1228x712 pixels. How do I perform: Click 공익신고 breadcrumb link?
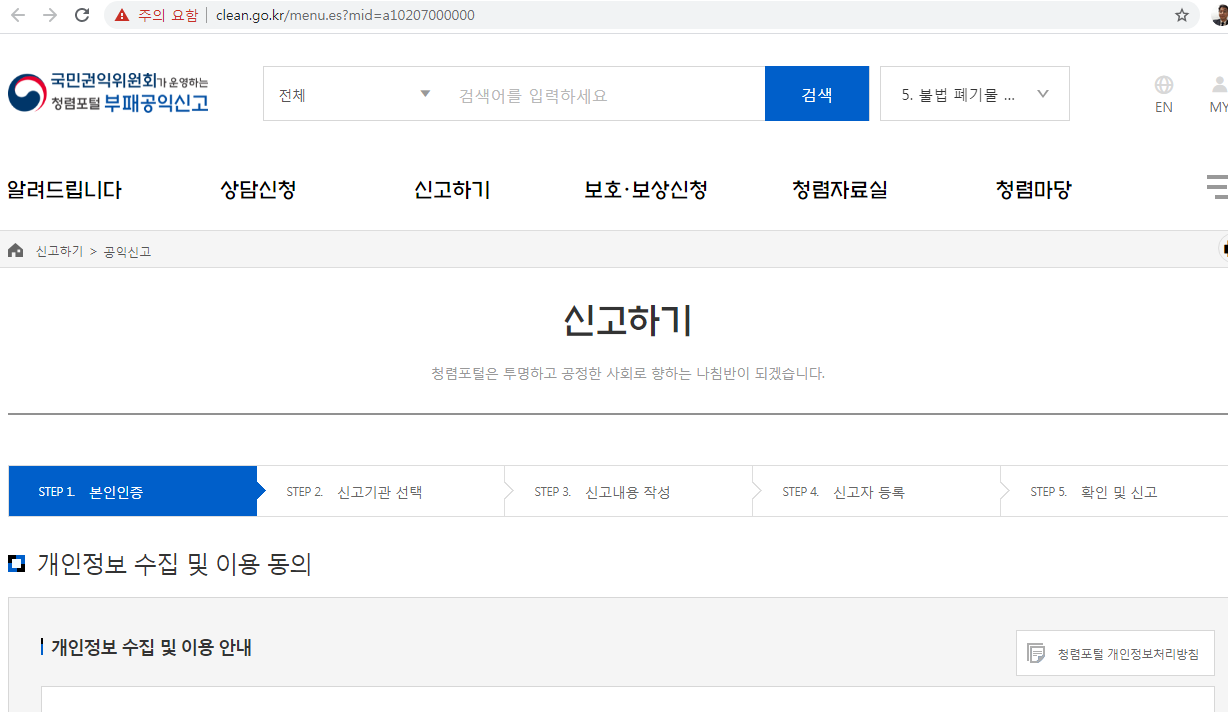point(127,252)
